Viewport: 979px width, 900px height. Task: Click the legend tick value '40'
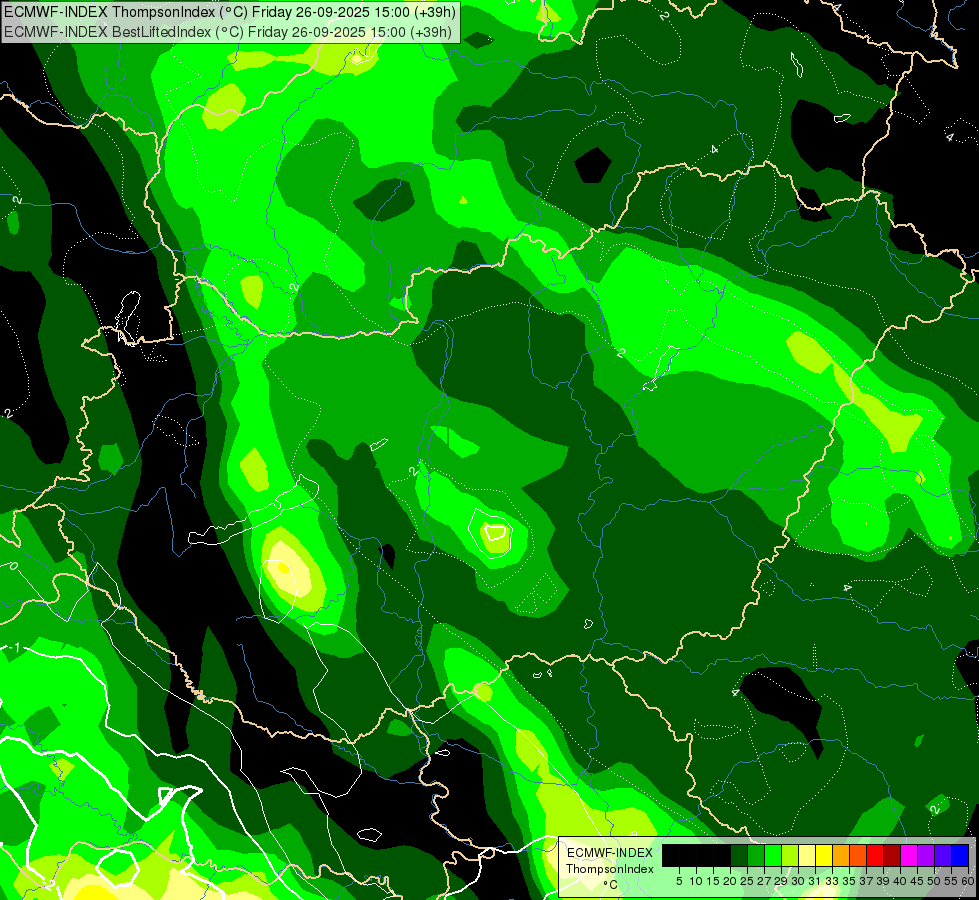900,881
